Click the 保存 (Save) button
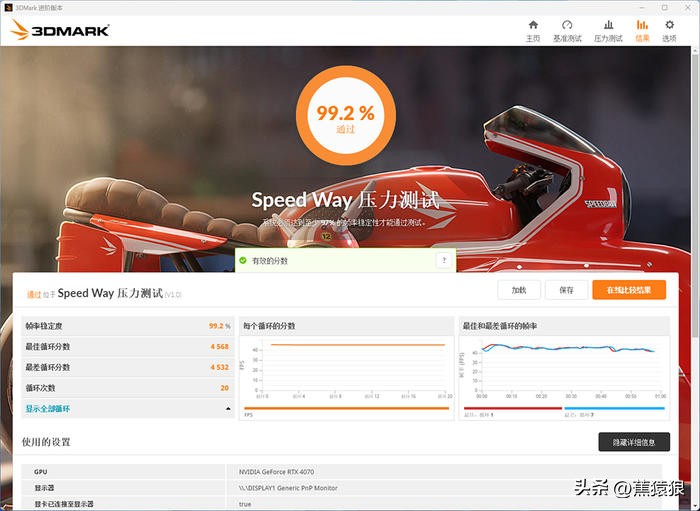Screen dimensions: 700x511 coord(566,290)
